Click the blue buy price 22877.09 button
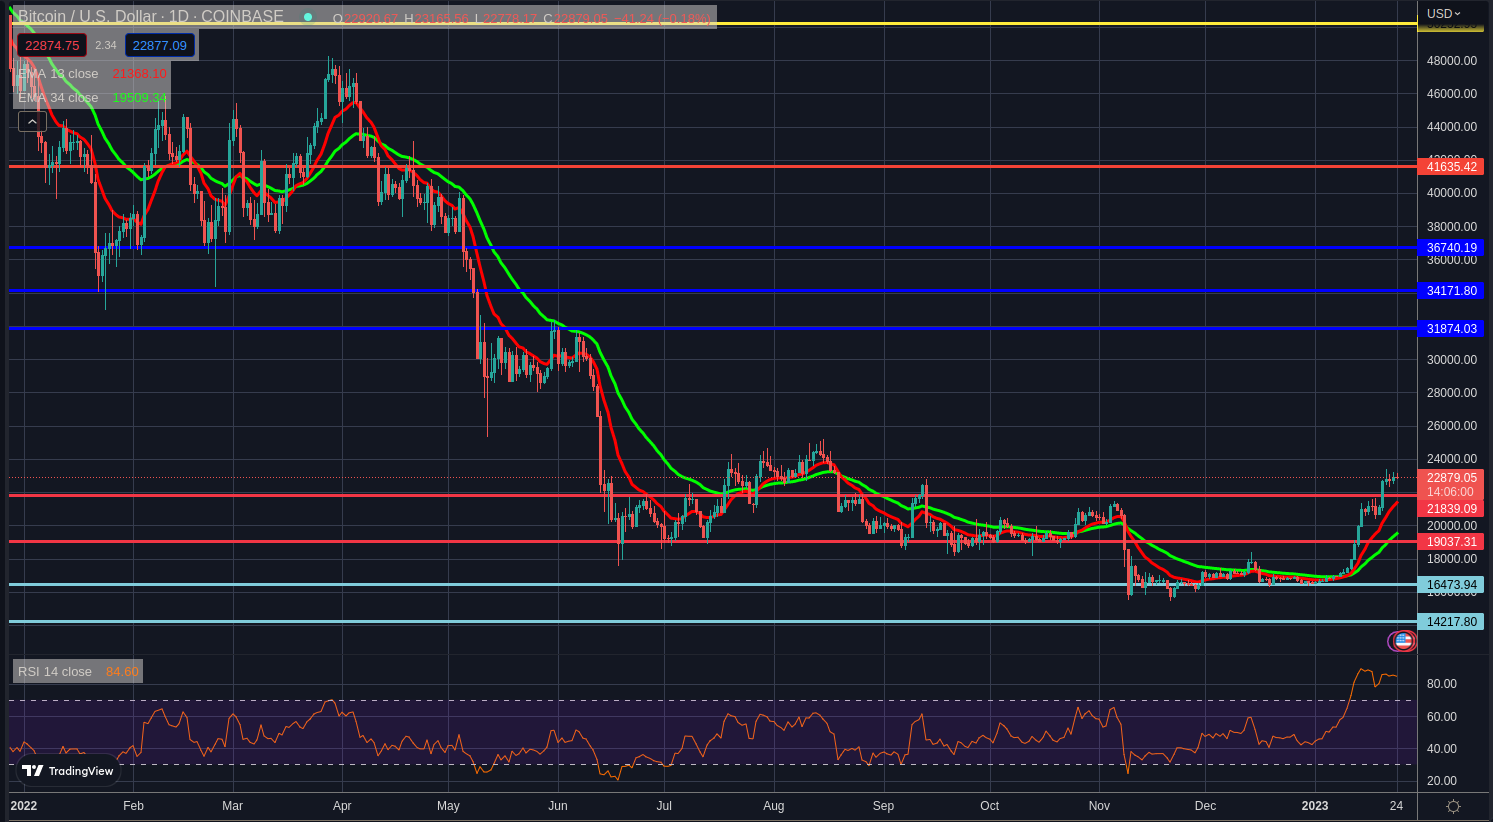 pos(160,45)
